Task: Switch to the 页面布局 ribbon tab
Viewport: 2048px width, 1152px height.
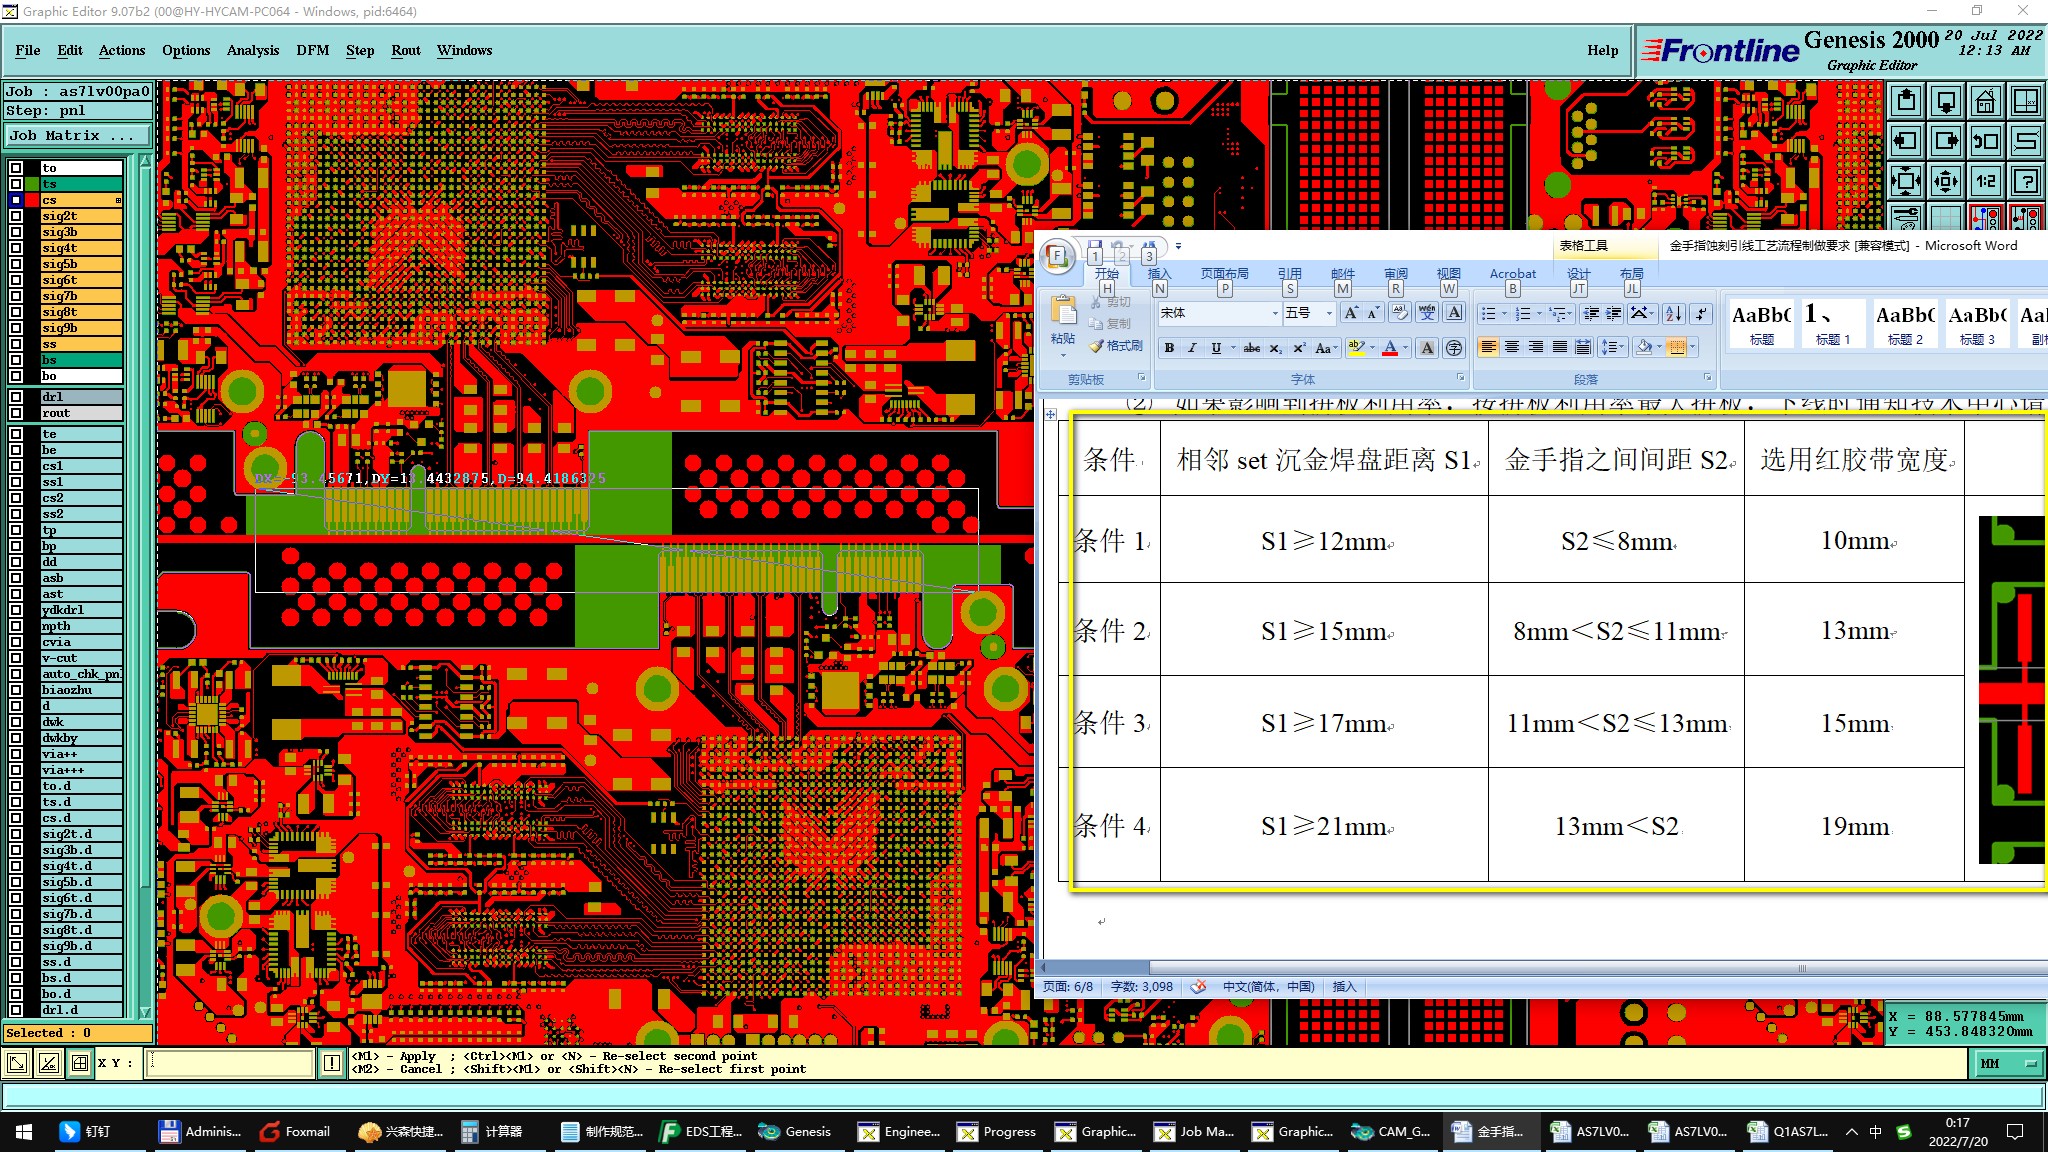Action: [x=1224, y=274]
